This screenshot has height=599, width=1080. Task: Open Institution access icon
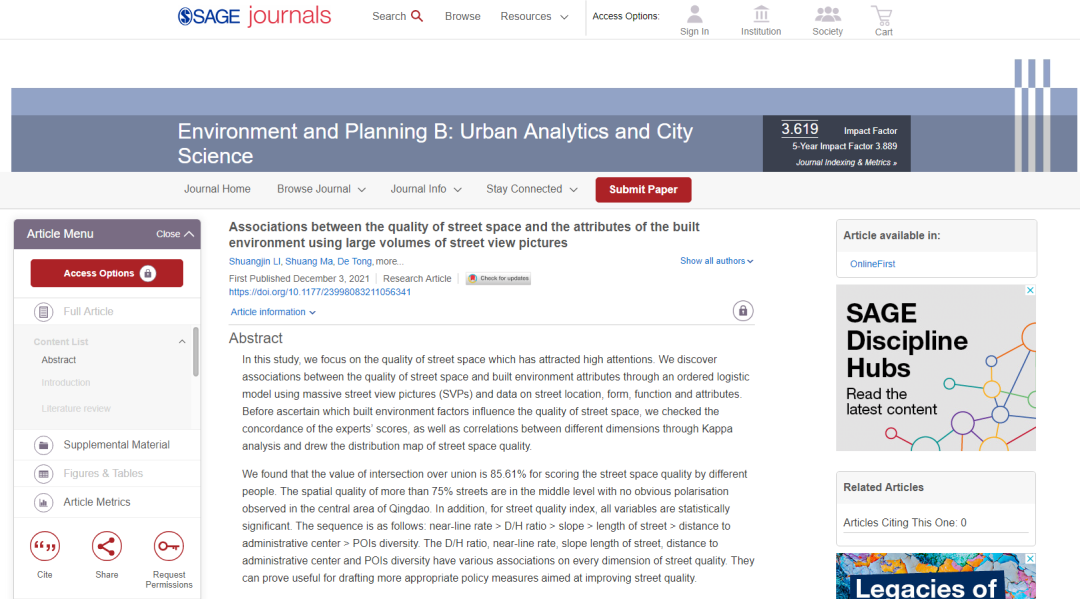pos(761,14)
